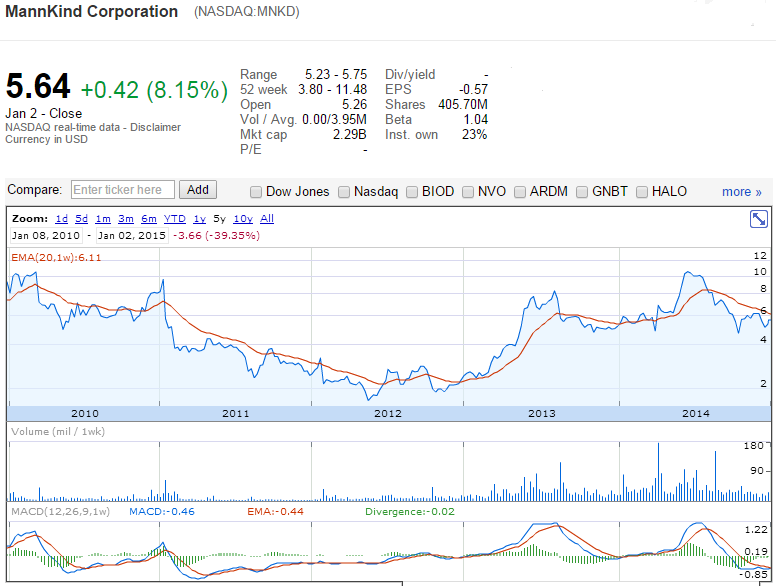
Task: Click the +0.42 (8.15%) price change
Action: click(x=154, y=90)
